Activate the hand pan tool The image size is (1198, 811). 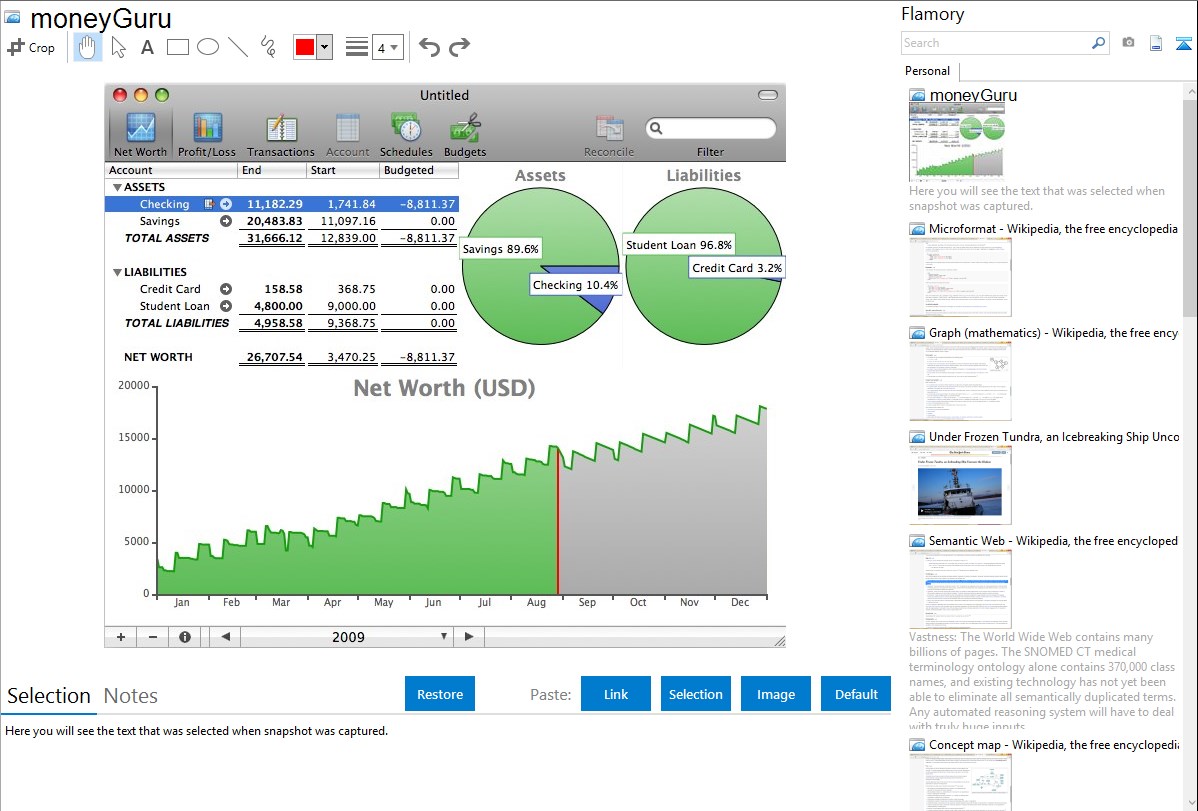tap(87, 47)
